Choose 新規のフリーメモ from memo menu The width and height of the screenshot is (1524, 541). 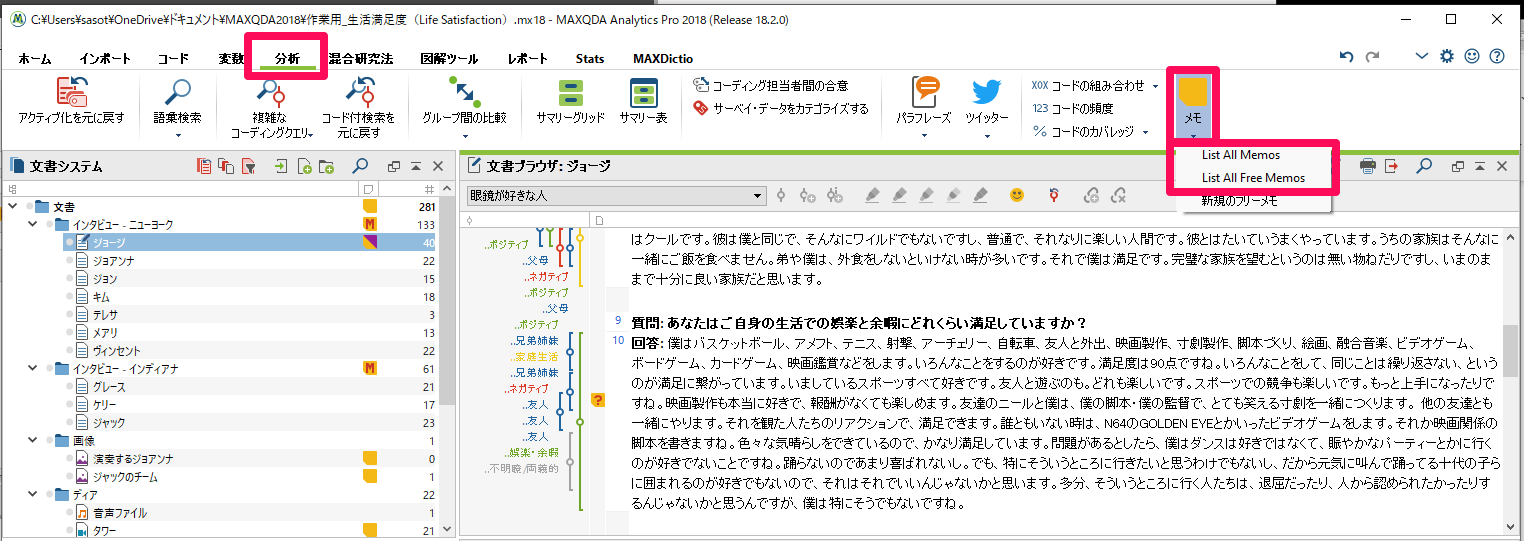coord(1240,202)
